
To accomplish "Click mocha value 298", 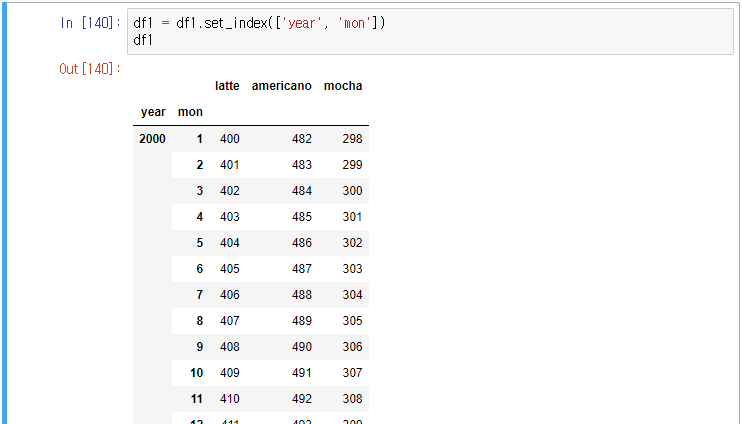I will [353, 139].
